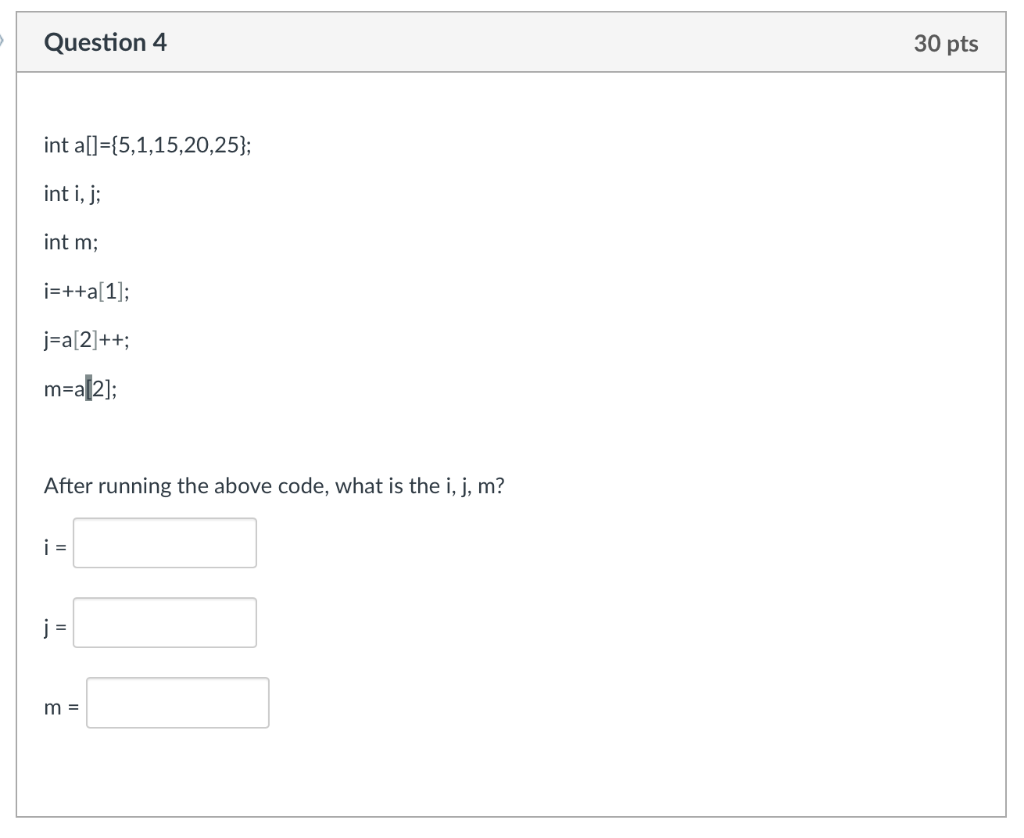Click inside the i = answer box
Image resolution: width=1024 pixels, height=838 pixels.
click(x=163, y=542)
